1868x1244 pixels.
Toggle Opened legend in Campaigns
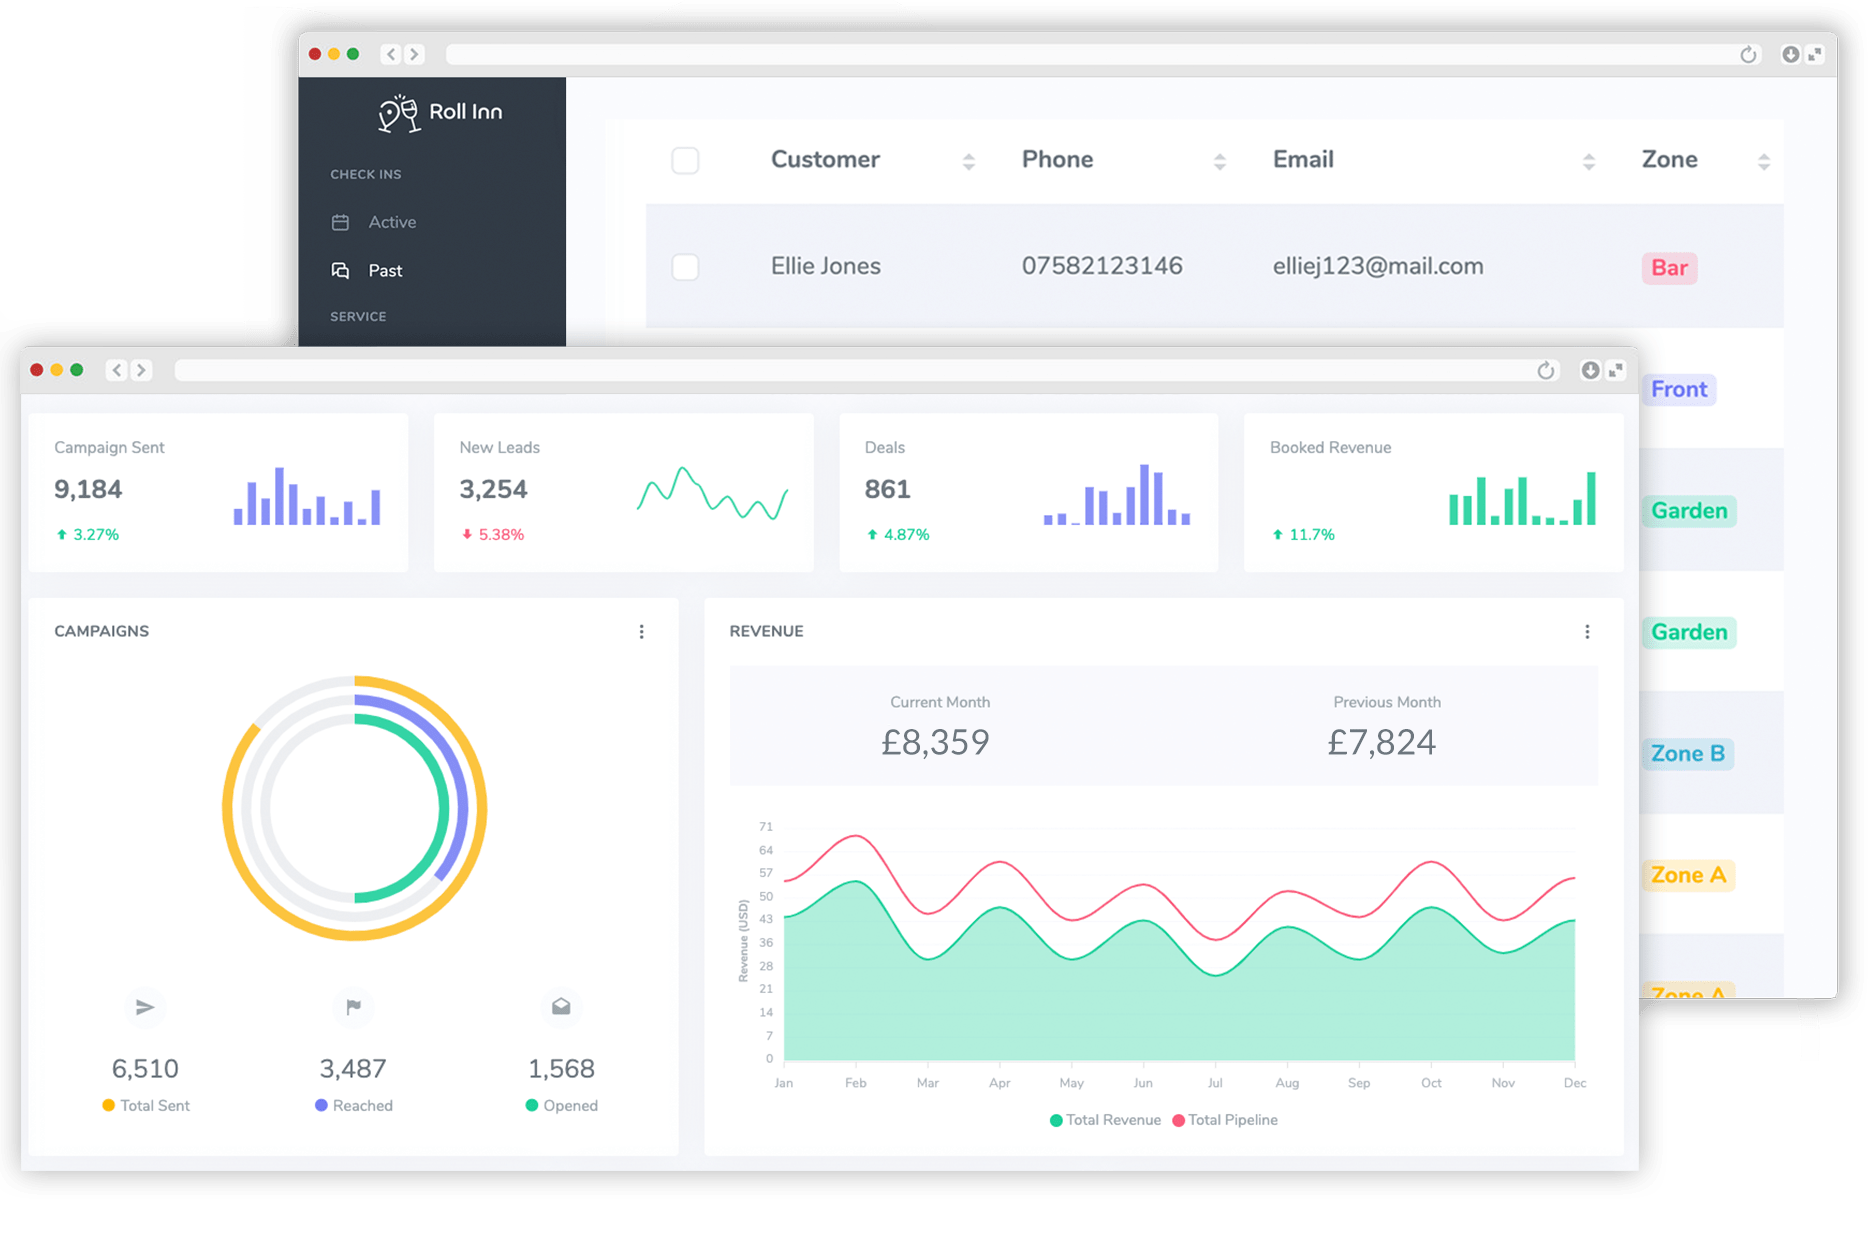pos(562,1105)
